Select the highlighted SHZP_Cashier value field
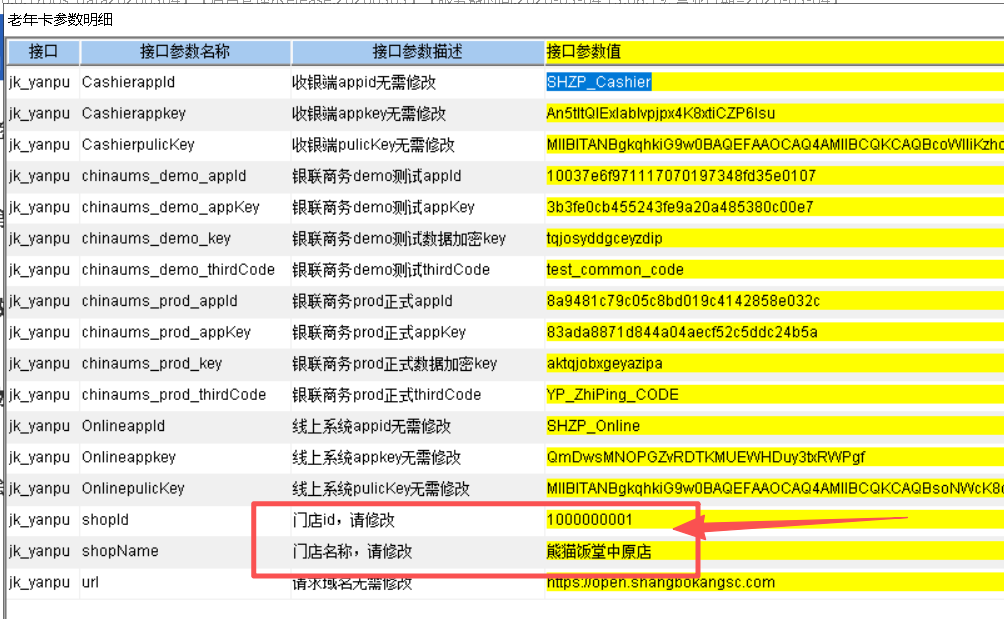The height and width of the screenshot is (619, 1004). click(x=599, y=82)
